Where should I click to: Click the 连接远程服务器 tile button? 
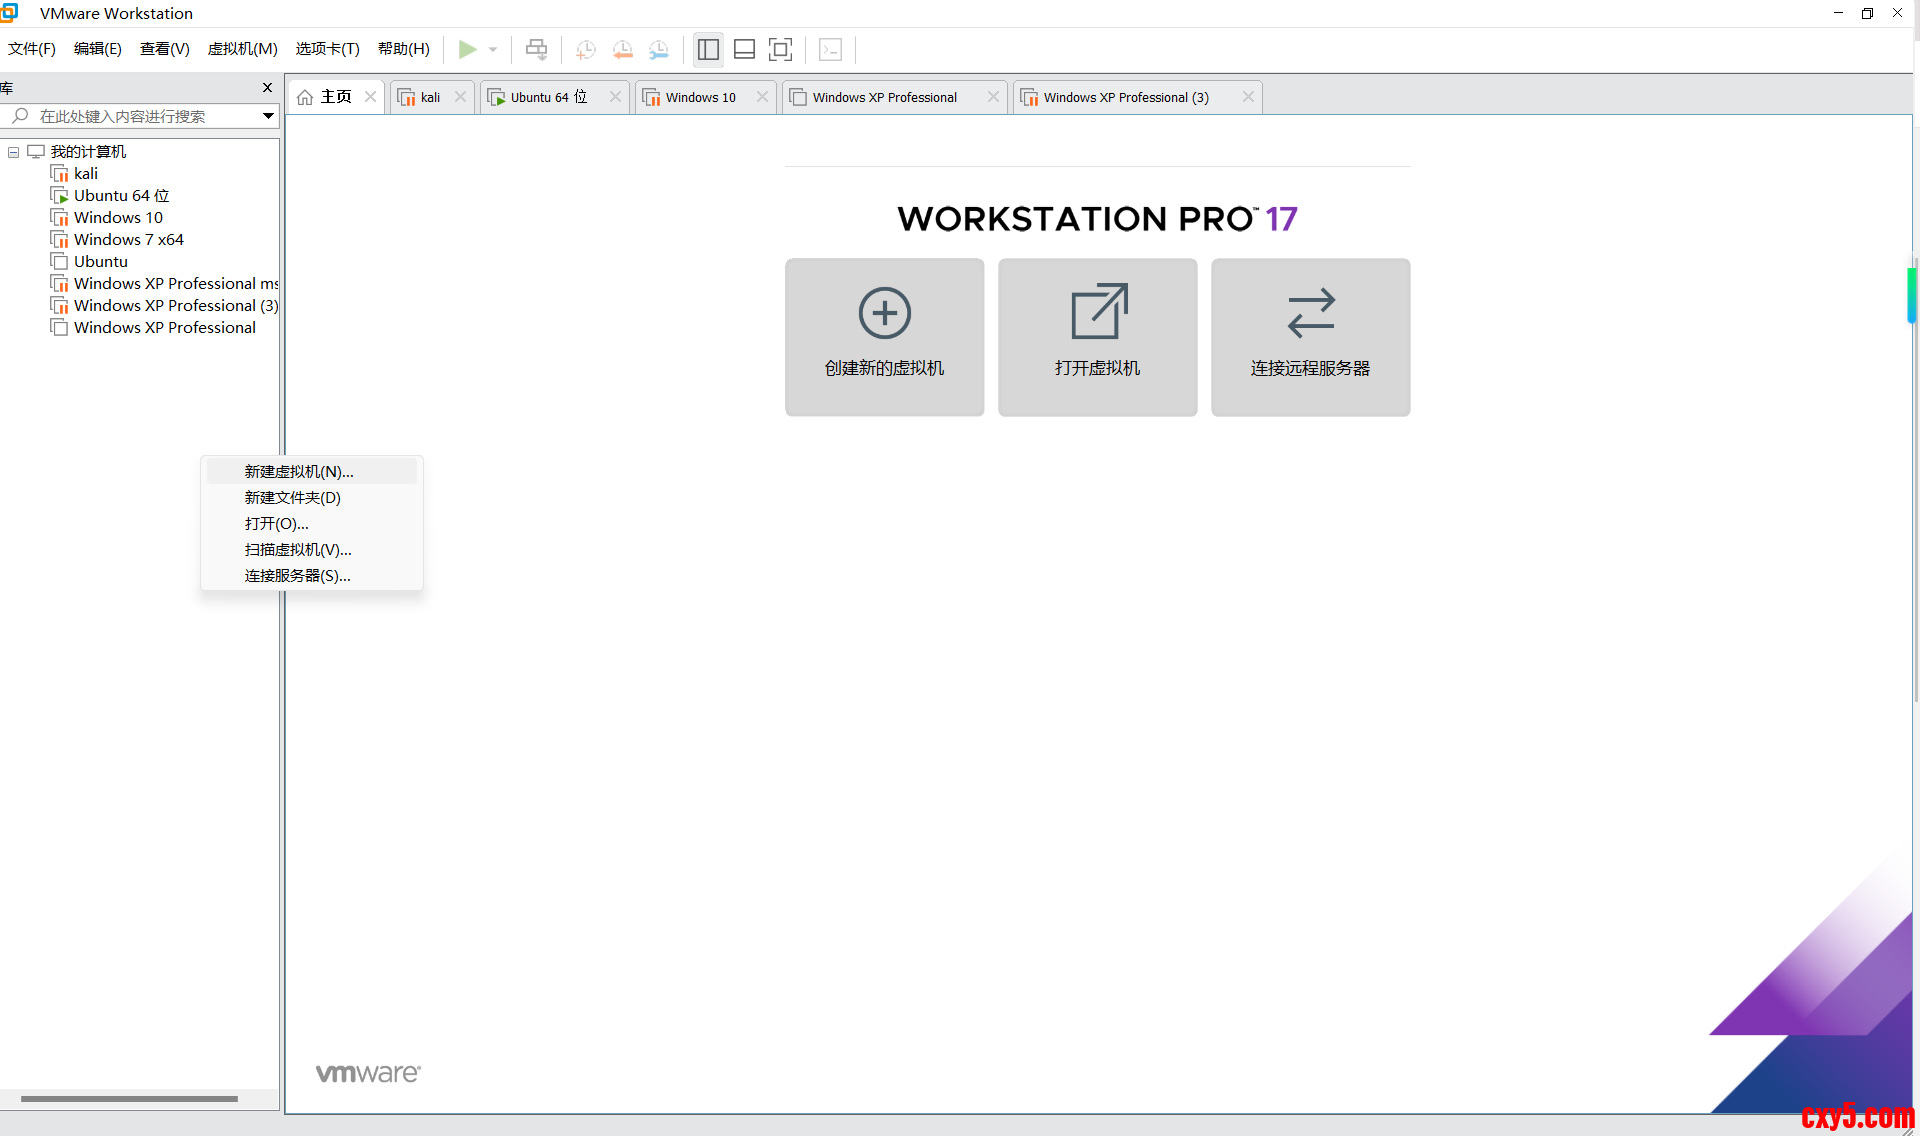click(1310, 337)
